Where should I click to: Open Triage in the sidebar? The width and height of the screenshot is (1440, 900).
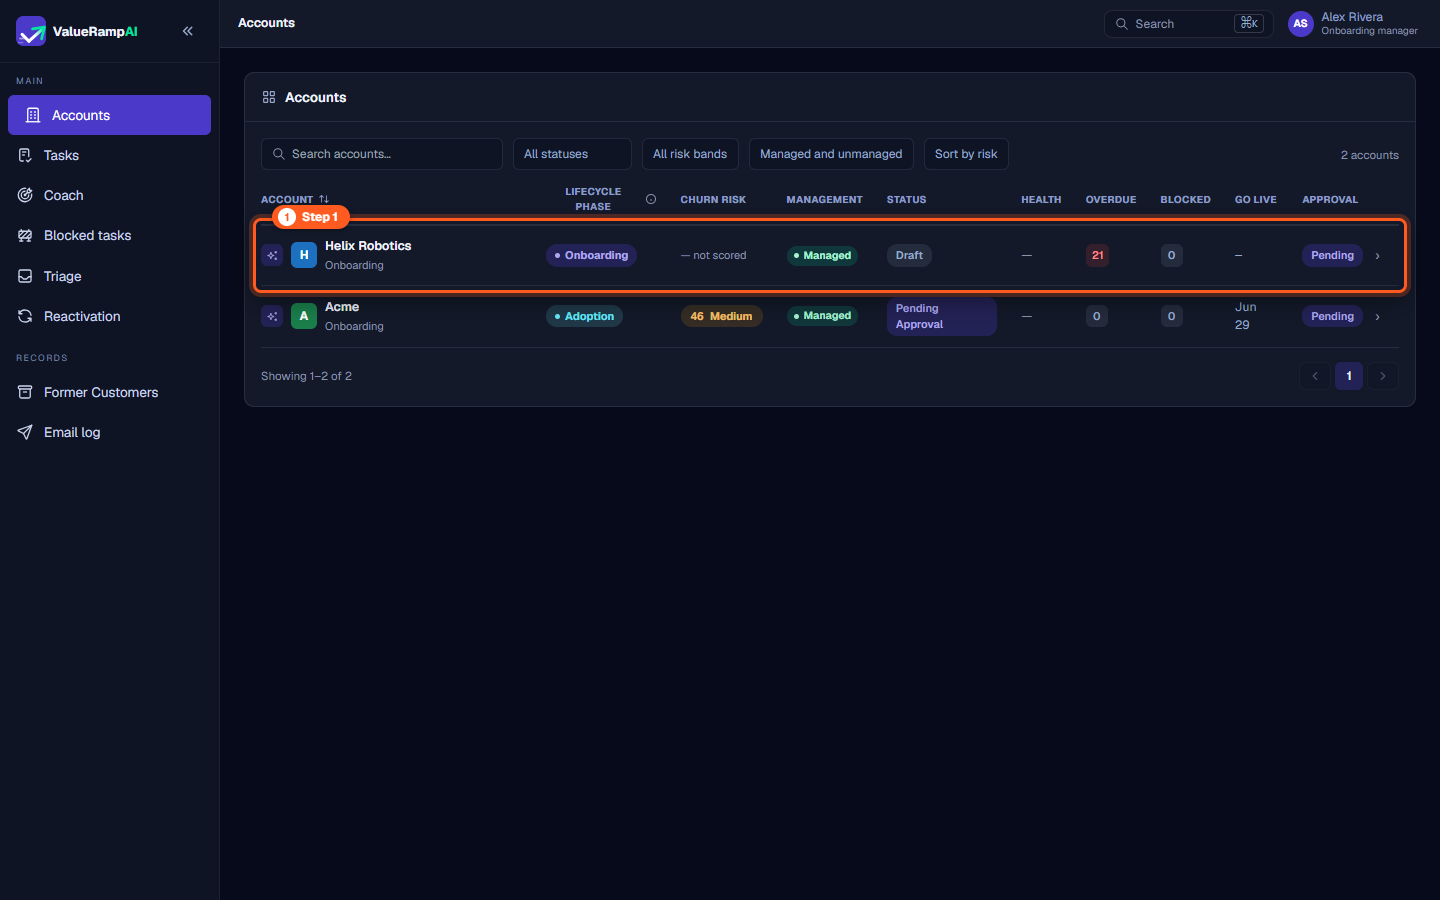[x=109, y=276]
